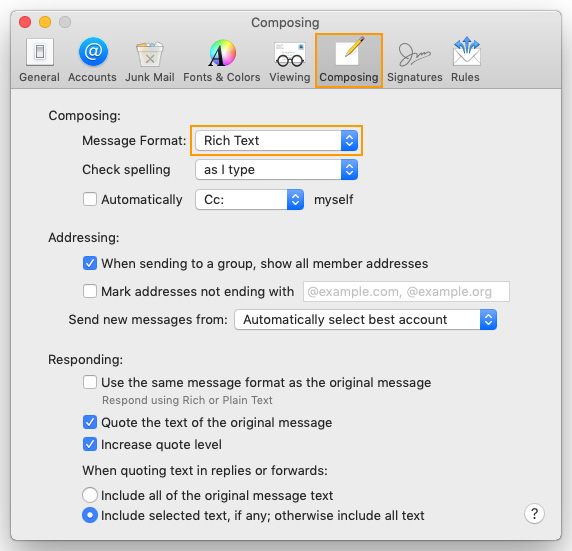Open the Cc: dropdown menu
This screenshot has width=572, height=551.
point(250,200)
